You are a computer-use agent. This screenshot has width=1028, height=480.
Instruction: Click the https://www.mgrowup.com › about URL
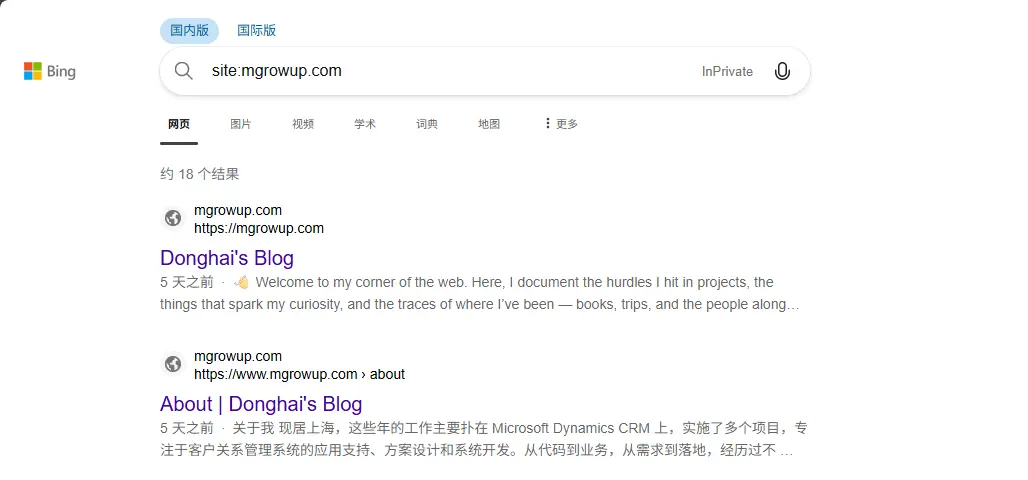click(x=300, y=374)
